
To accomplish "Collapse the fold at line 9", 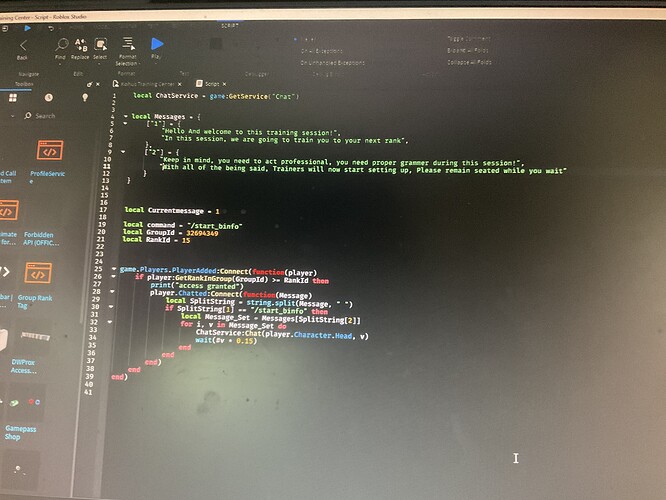I will click(123, 152).
